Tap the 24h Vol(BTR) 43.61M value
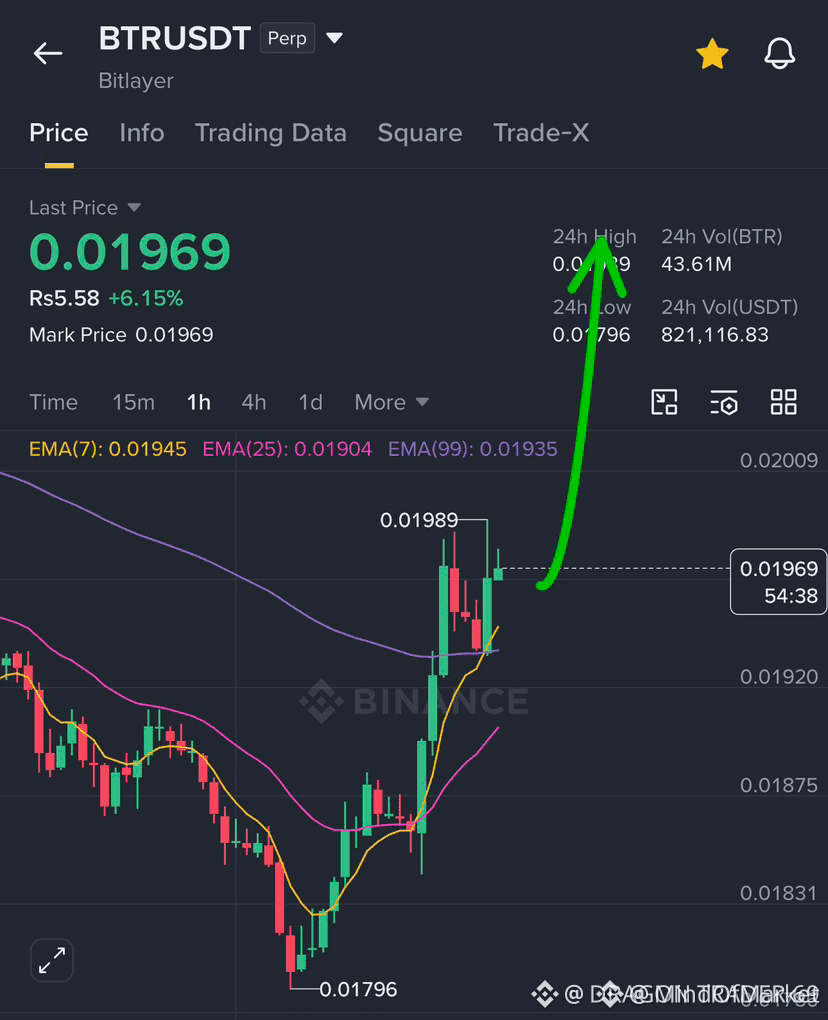Screen dimensions: 828x1020 tap(697, 264)
